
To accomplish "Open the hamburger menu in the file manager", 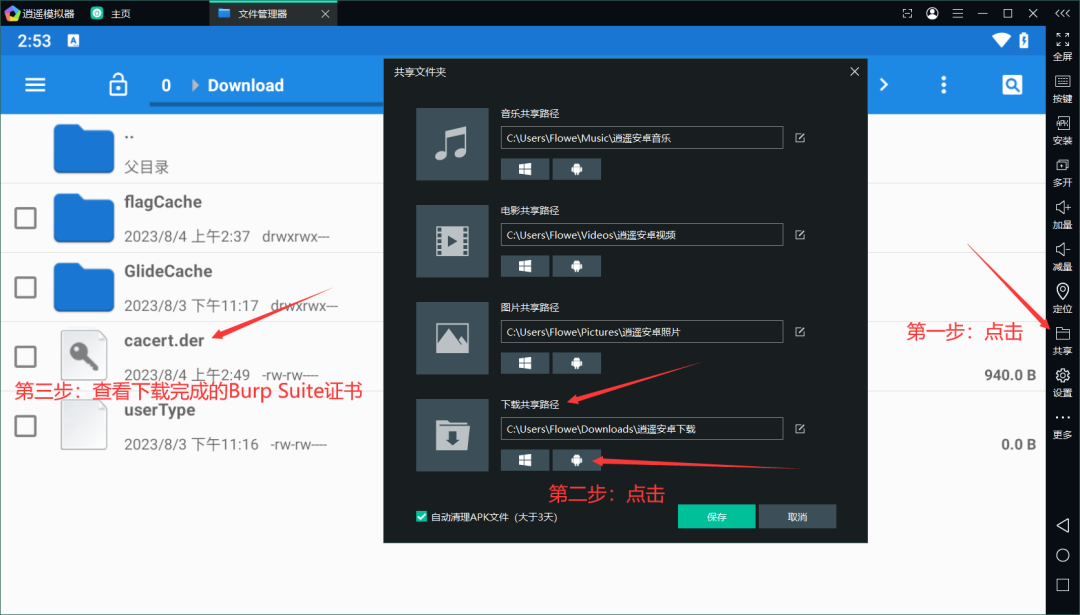I will 35,85.
